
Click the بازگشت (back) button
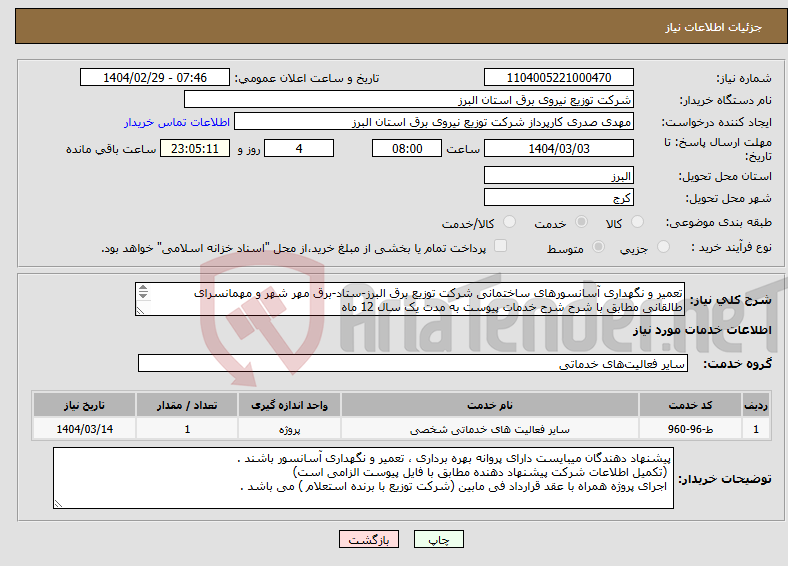tap(369, 539)
